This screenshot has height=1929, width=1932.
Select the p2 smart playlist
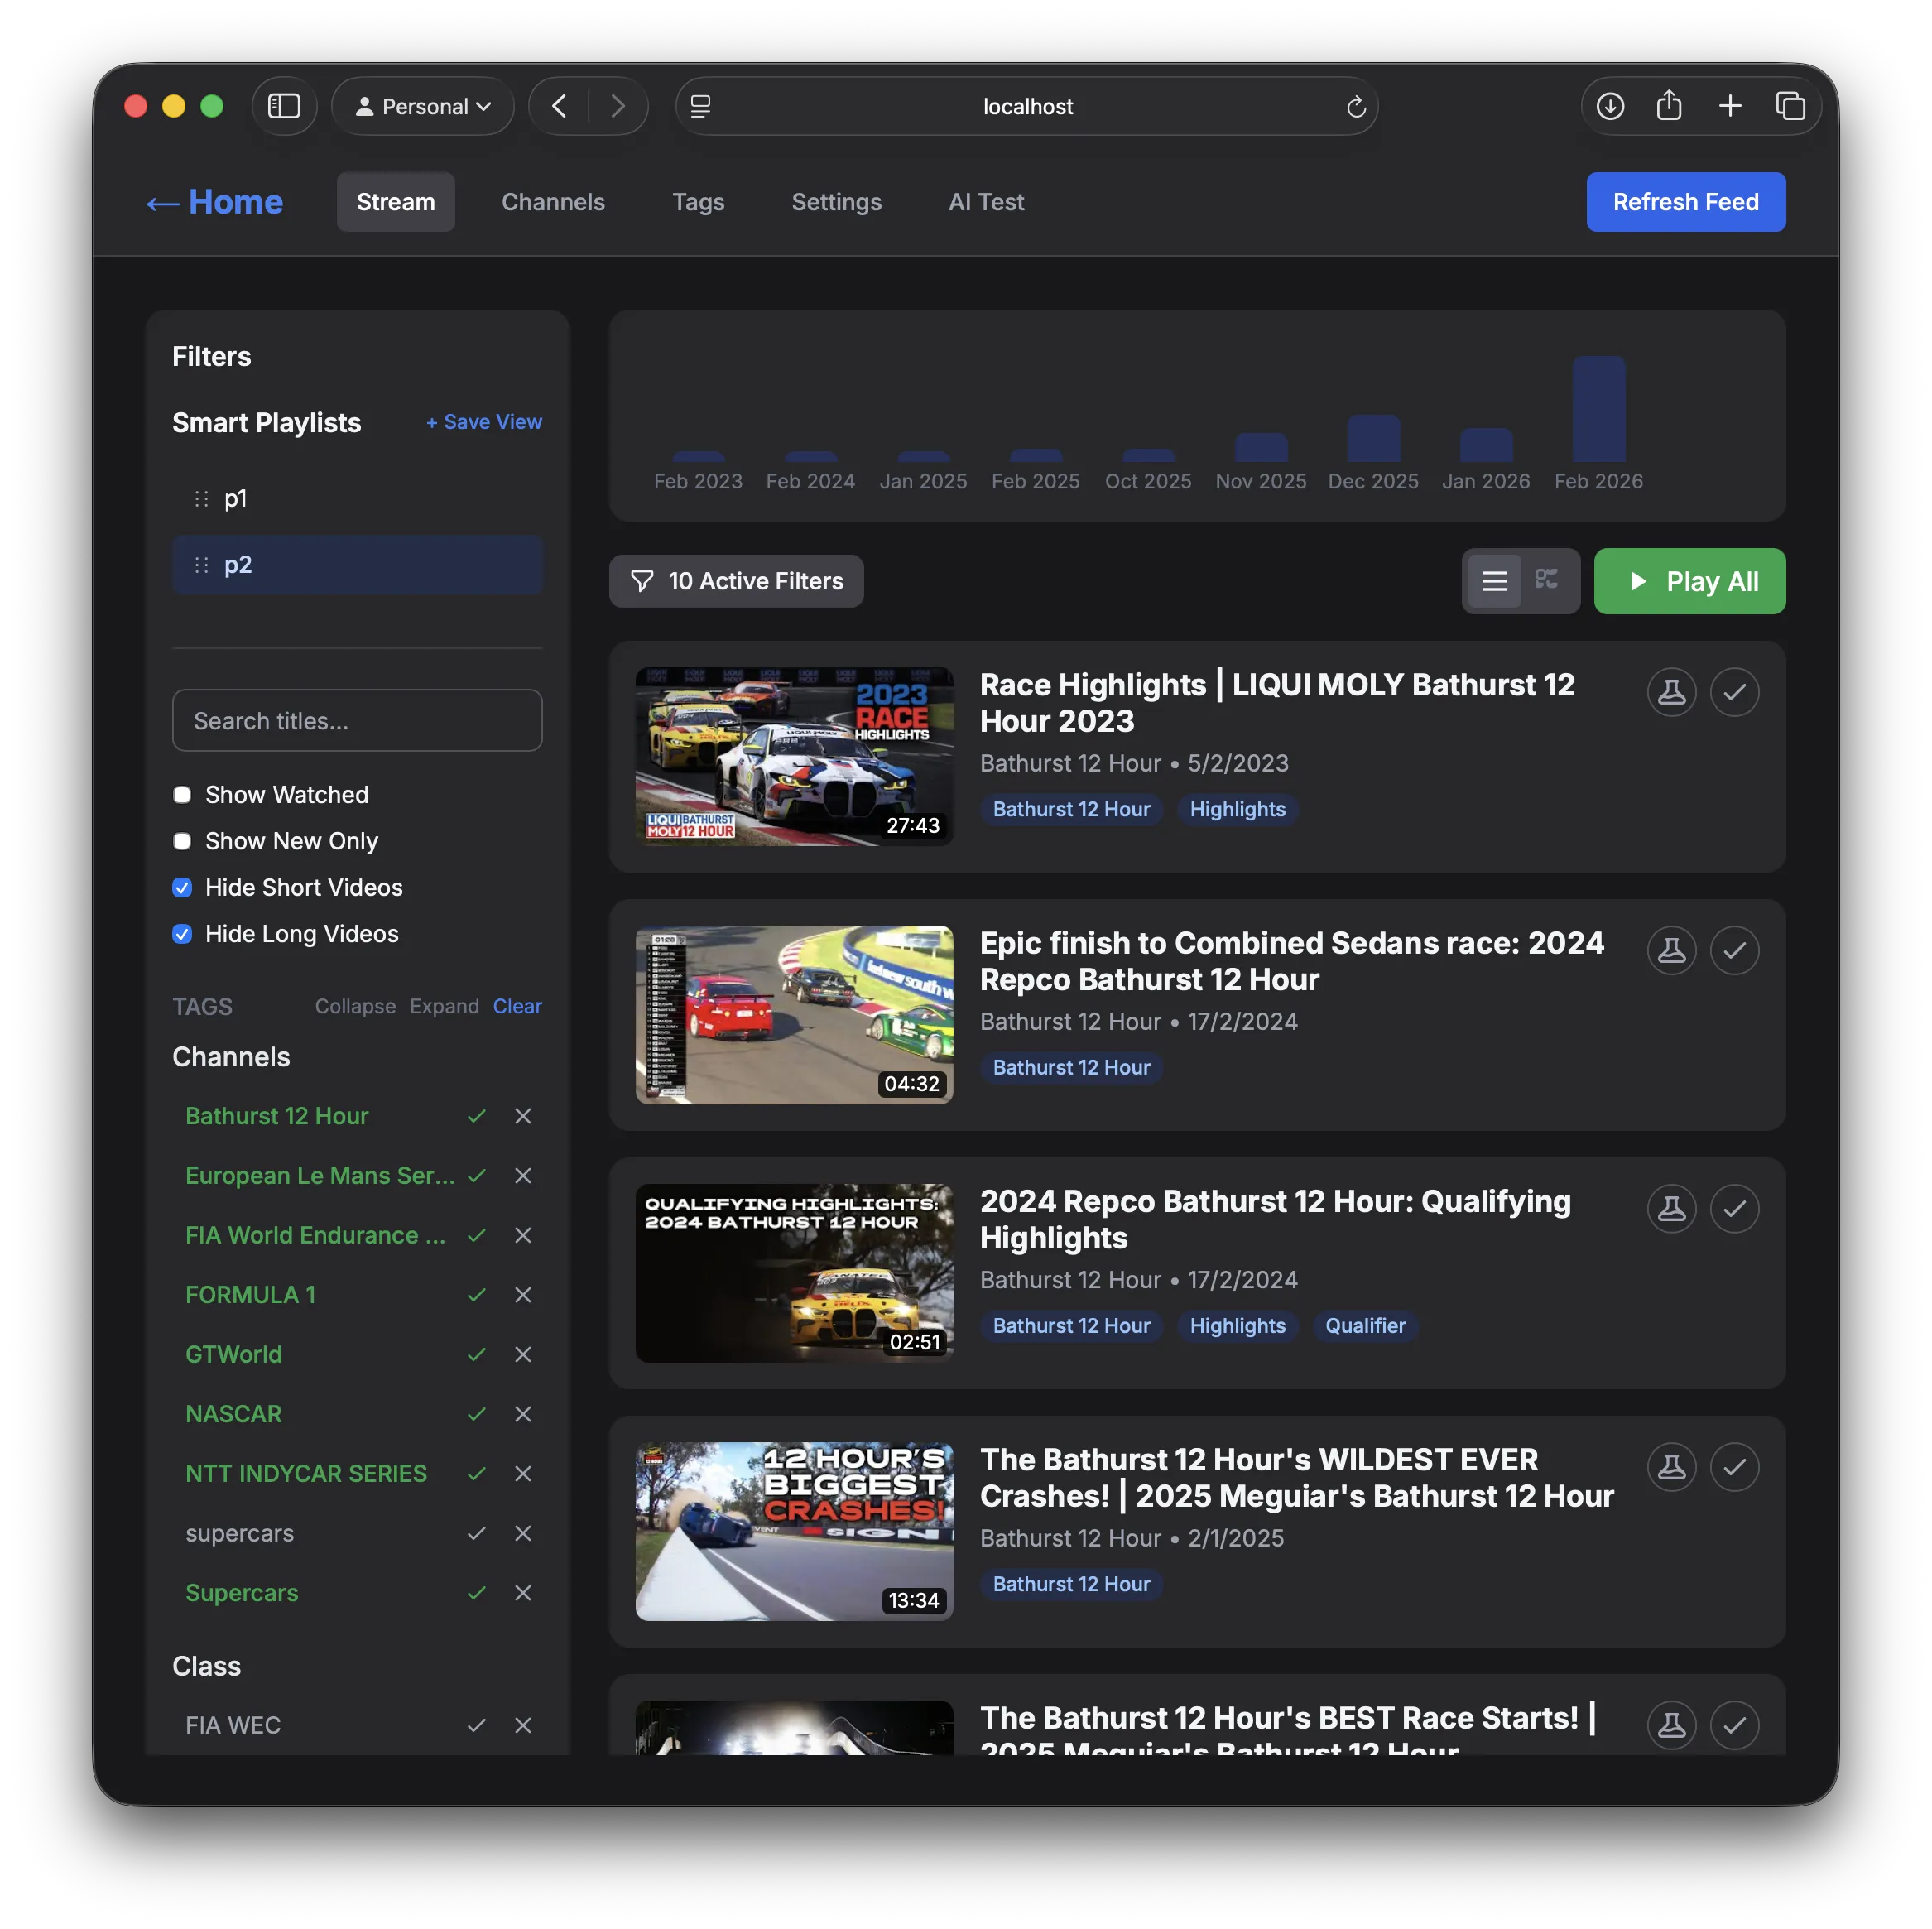(357, 565)
